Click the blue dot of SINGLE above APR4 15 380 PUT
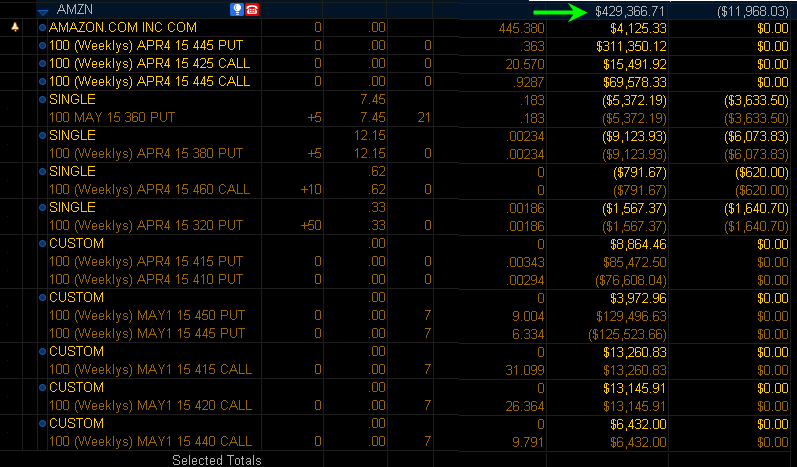 coord(42,136)
